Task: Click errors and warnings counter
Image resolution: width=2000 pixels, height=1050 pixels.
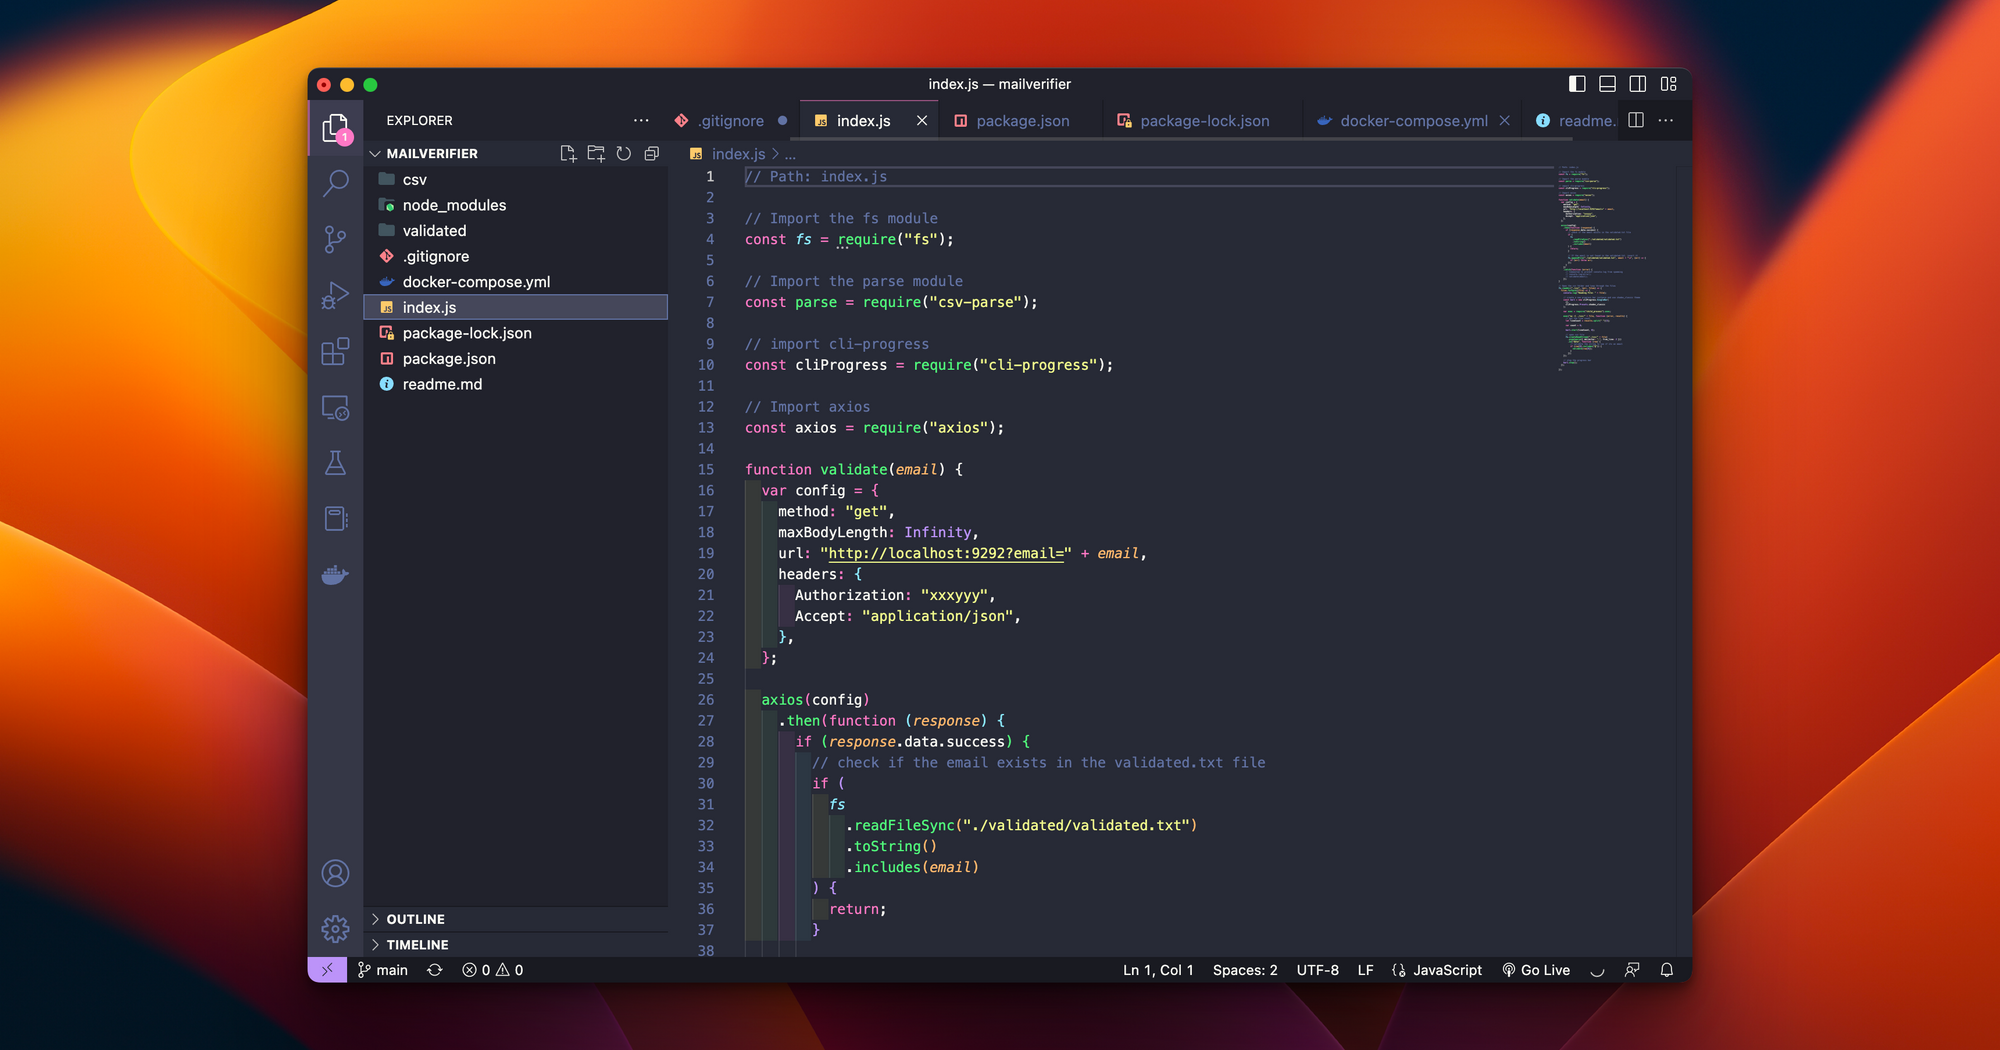Action: coord(493,970)
